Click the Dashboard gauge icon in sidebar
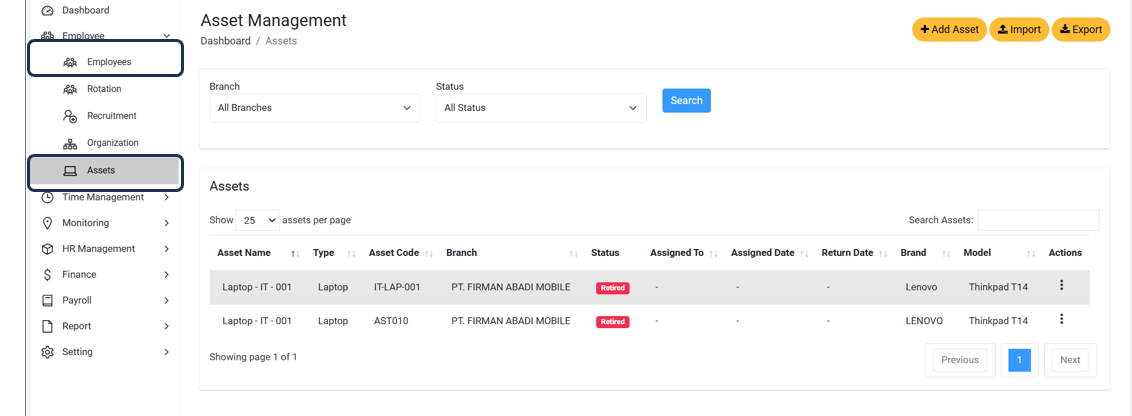Image resolution: width=1132 pixels, height=416 pixels. click(x=47, y=11)
